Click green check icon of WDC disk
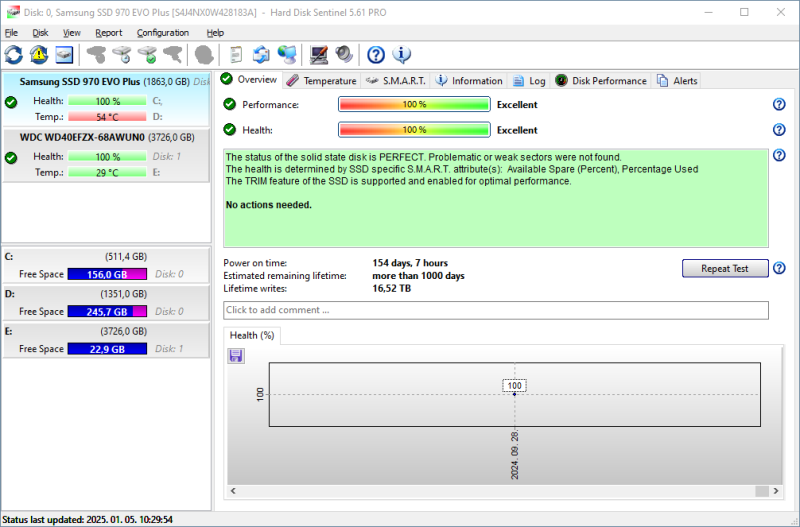Image resolution: width=800 pixels, height=527 pixels. point(11,158)
